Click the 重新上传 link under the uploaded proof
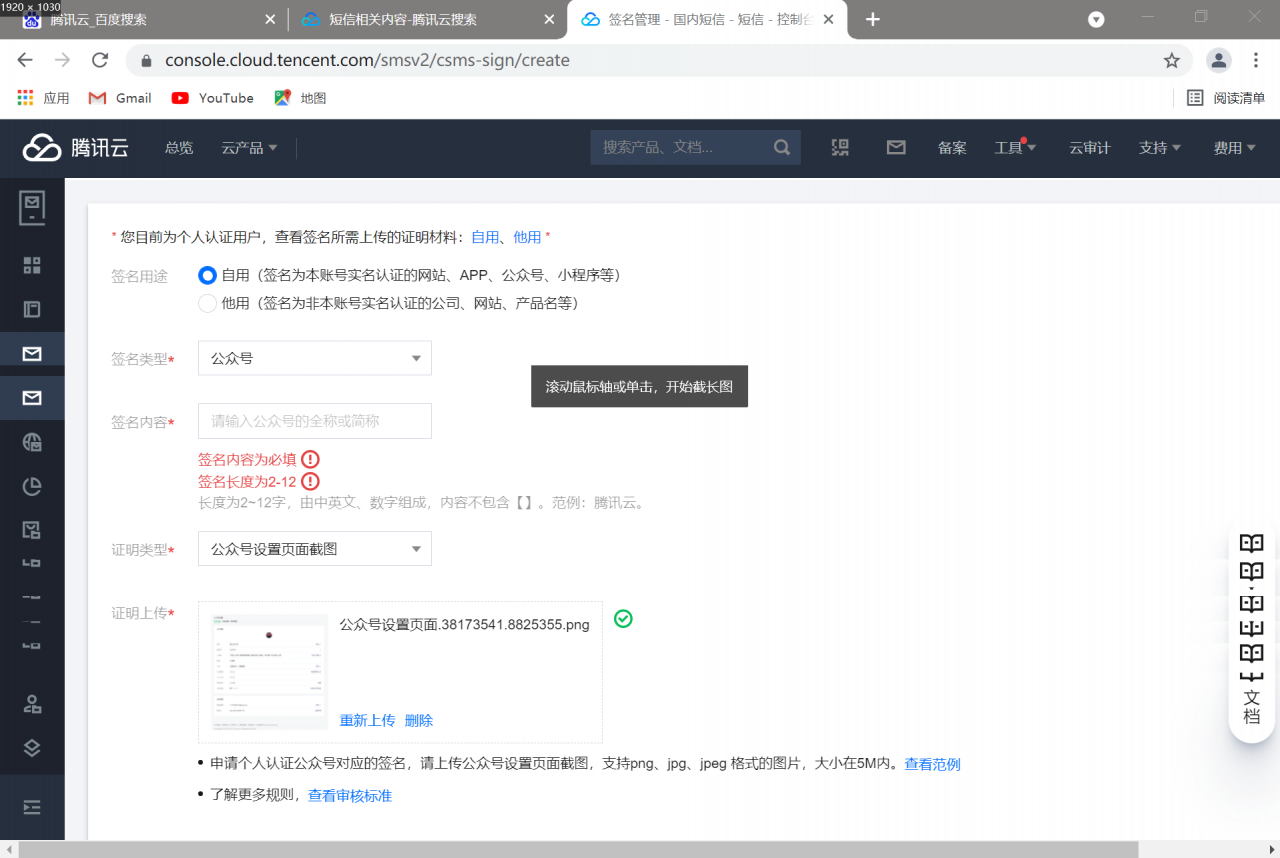The image size is (1280, 858). click(x=366, y=720)
